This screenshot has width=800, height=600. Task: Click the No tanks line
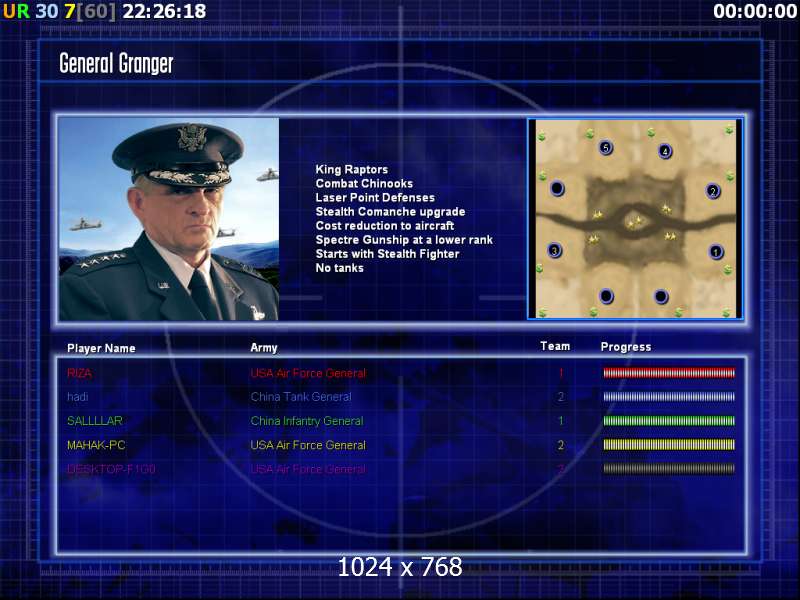click(x=339, y=268)
